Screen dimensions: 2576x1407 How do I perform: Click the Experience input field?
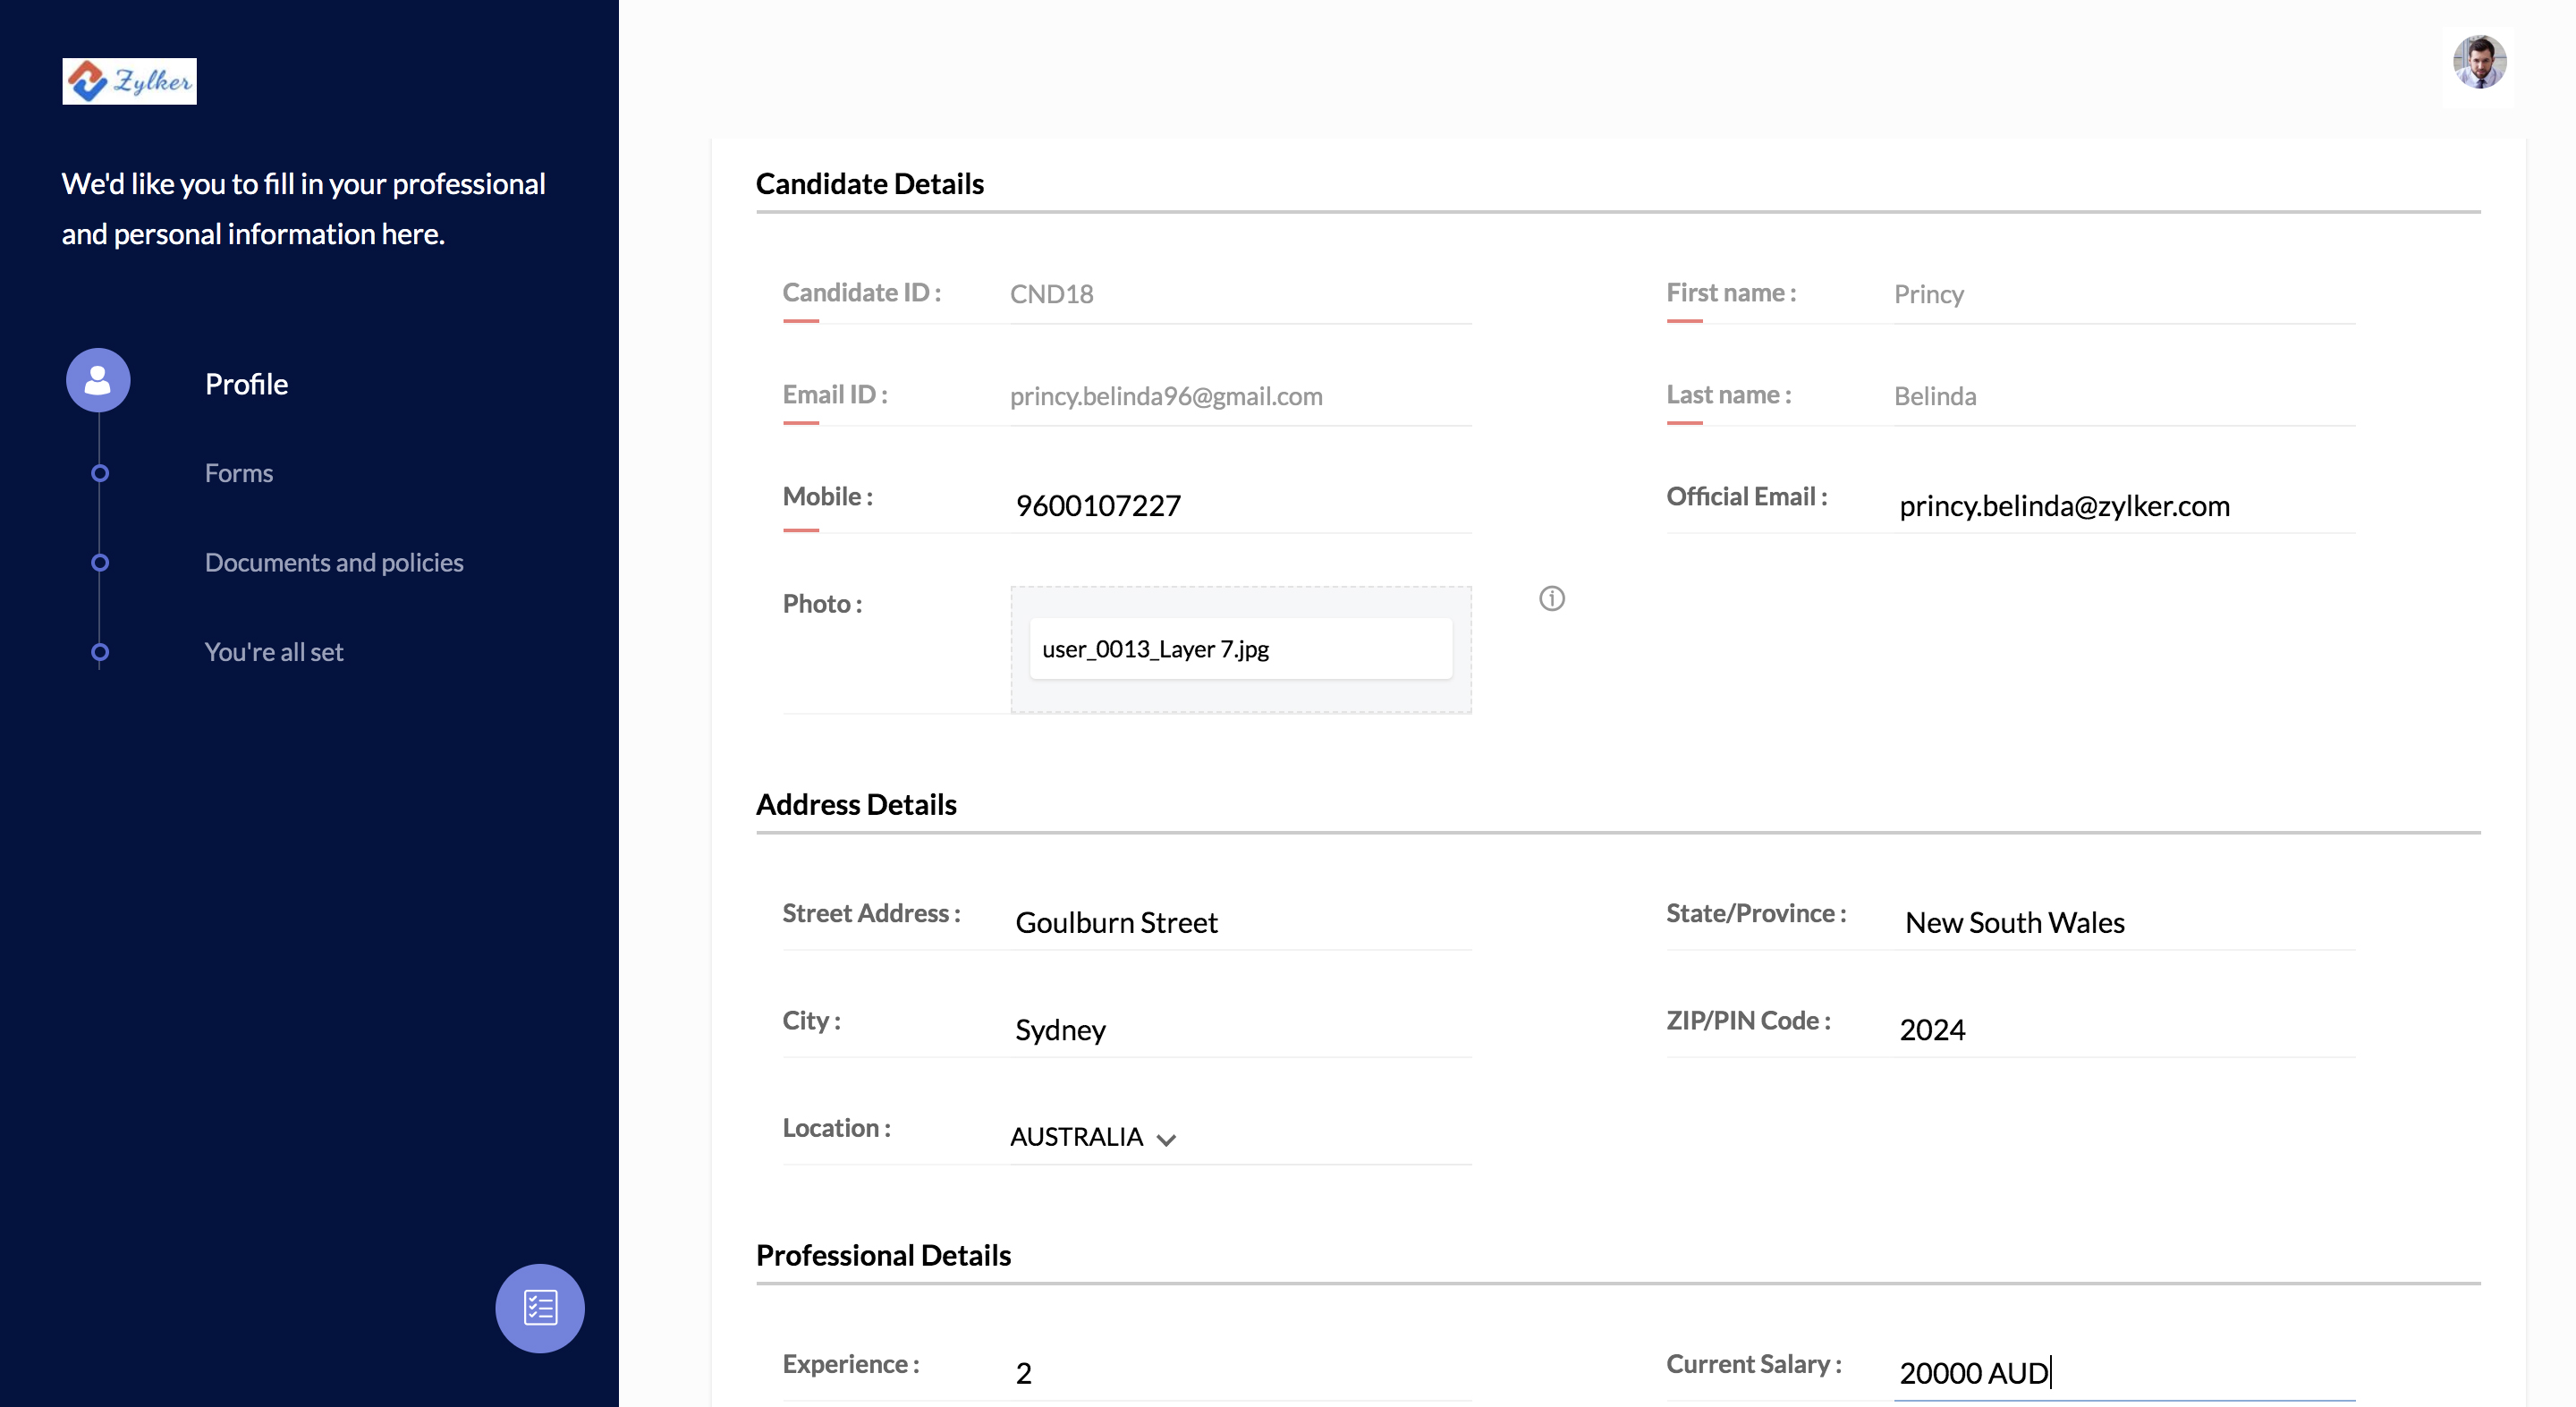1239,1373
